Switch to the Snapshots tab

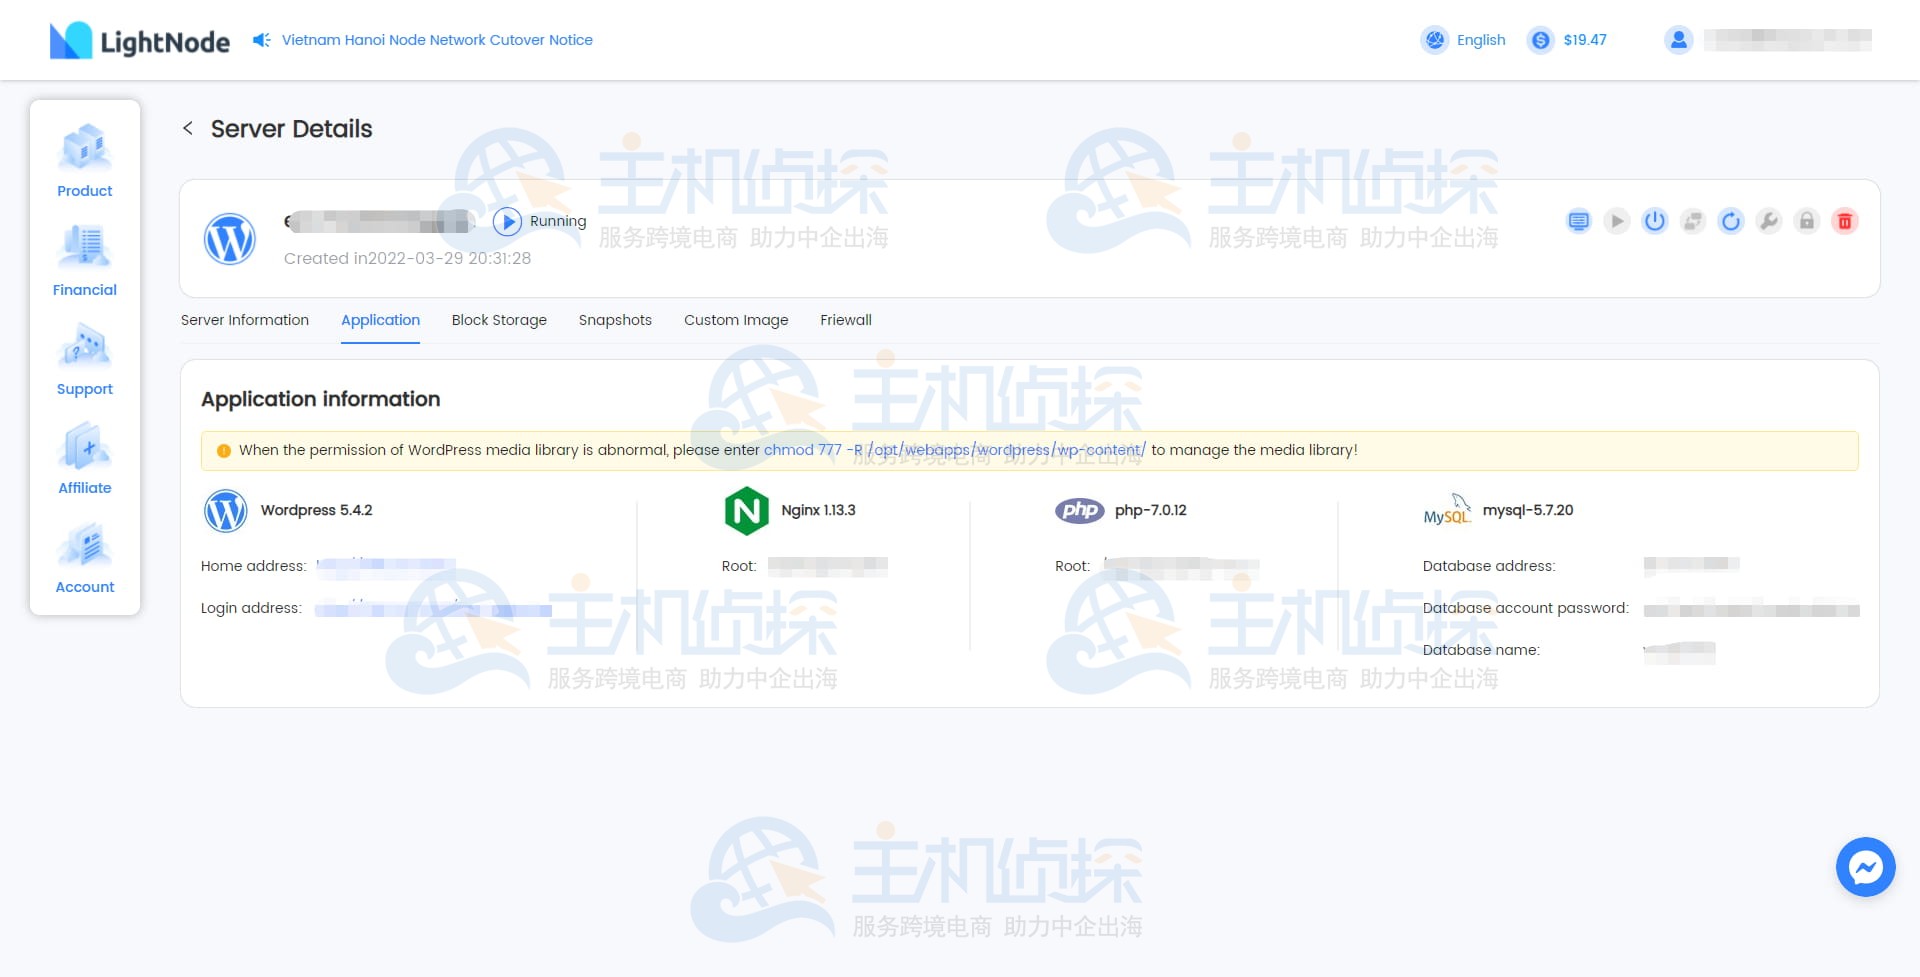[x=614, y=320]
